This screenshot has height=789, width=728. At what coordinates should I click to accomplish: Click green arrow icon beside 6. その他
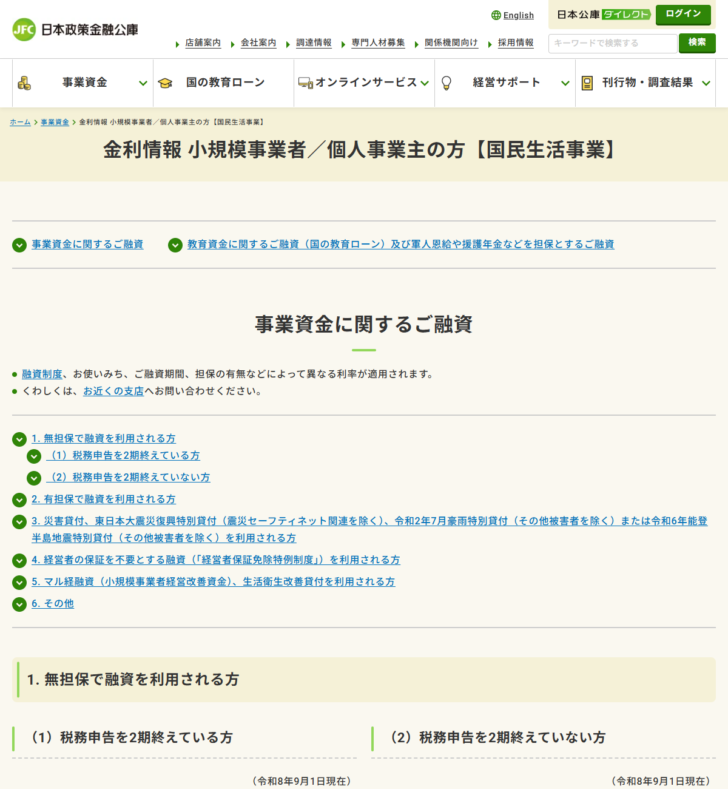[x=19, y=604]
